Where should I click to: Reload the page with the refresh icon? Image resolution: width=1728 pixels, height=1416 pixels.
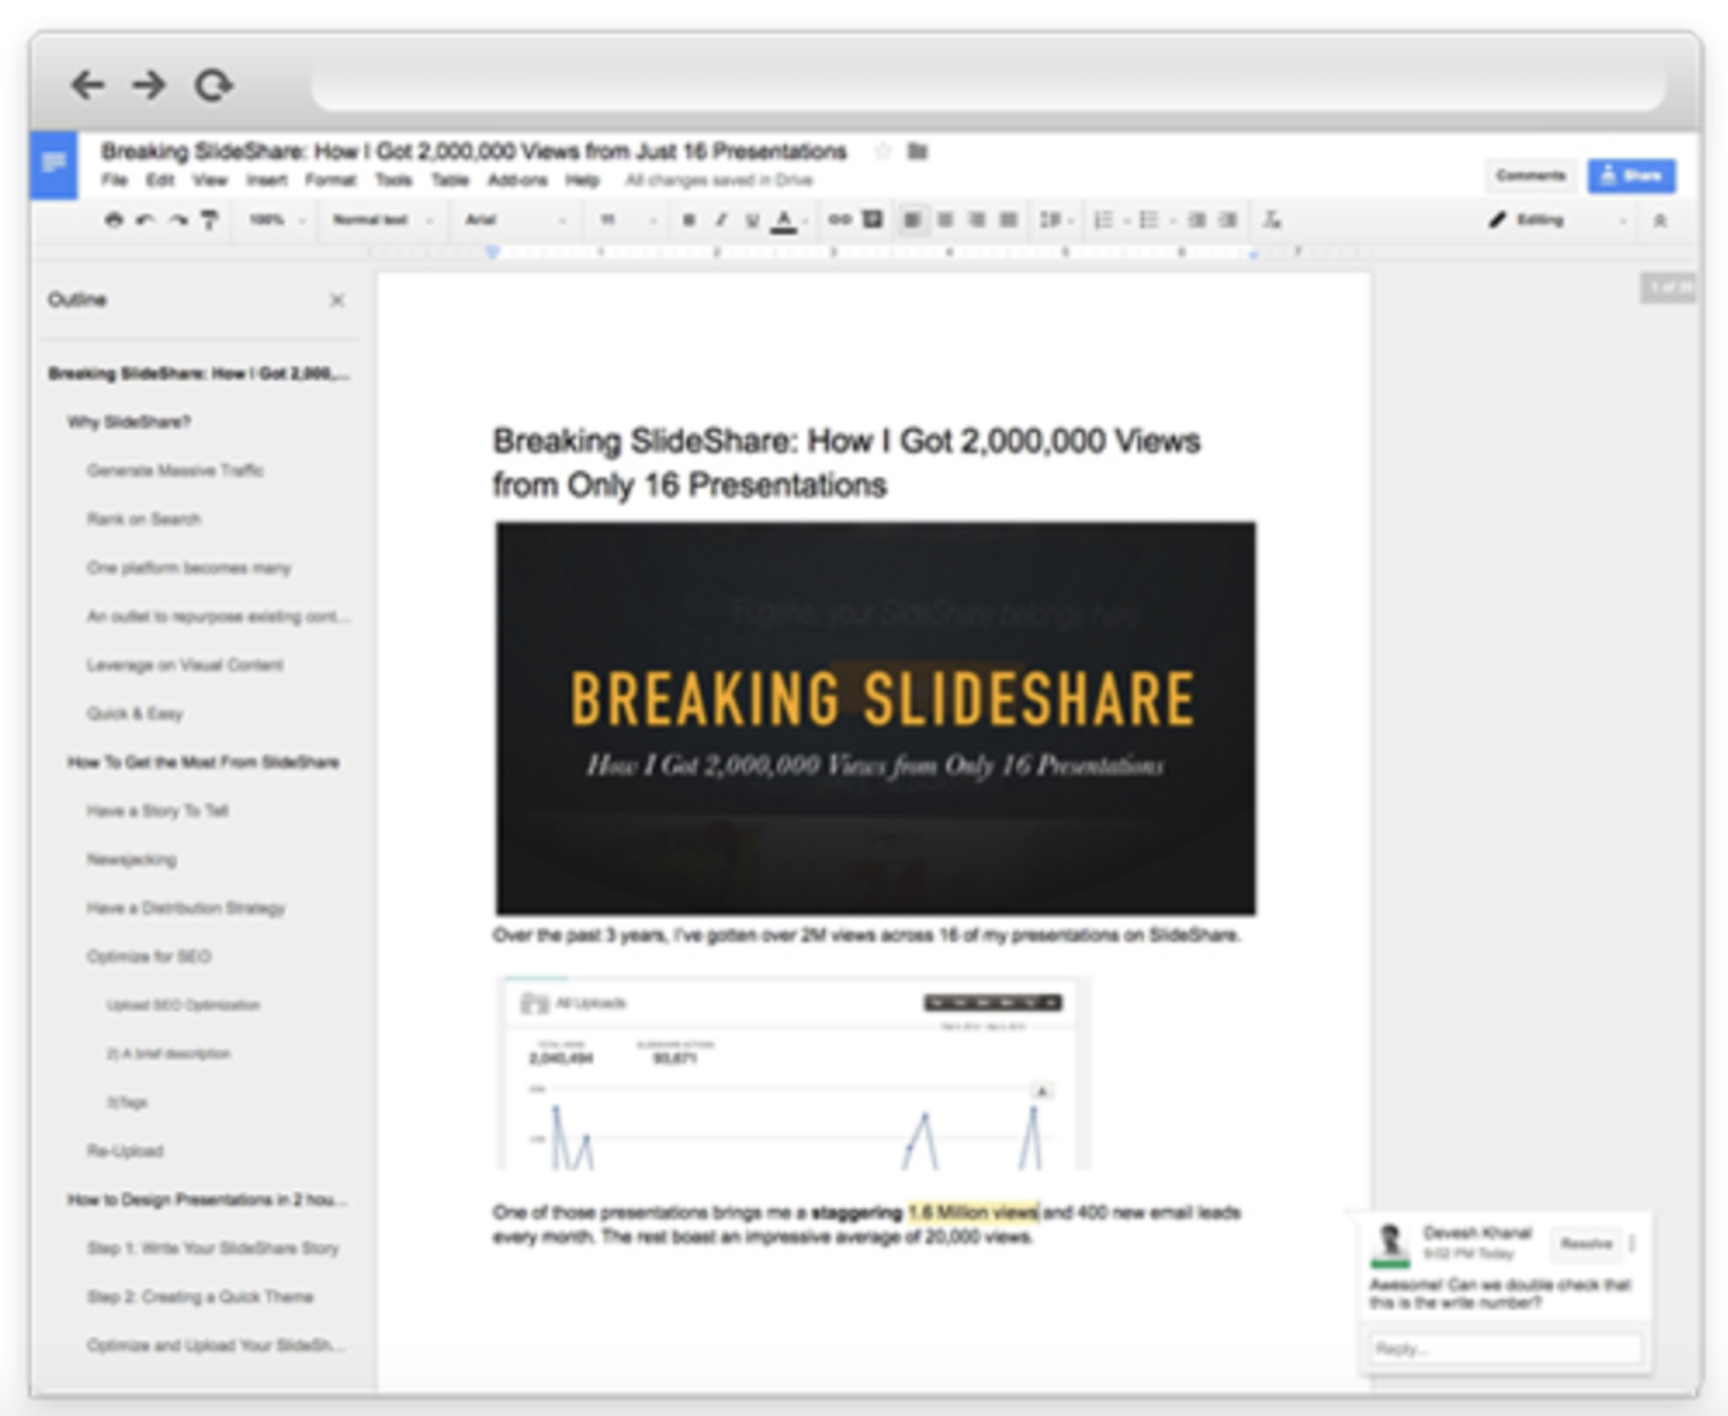click(213, 85)
